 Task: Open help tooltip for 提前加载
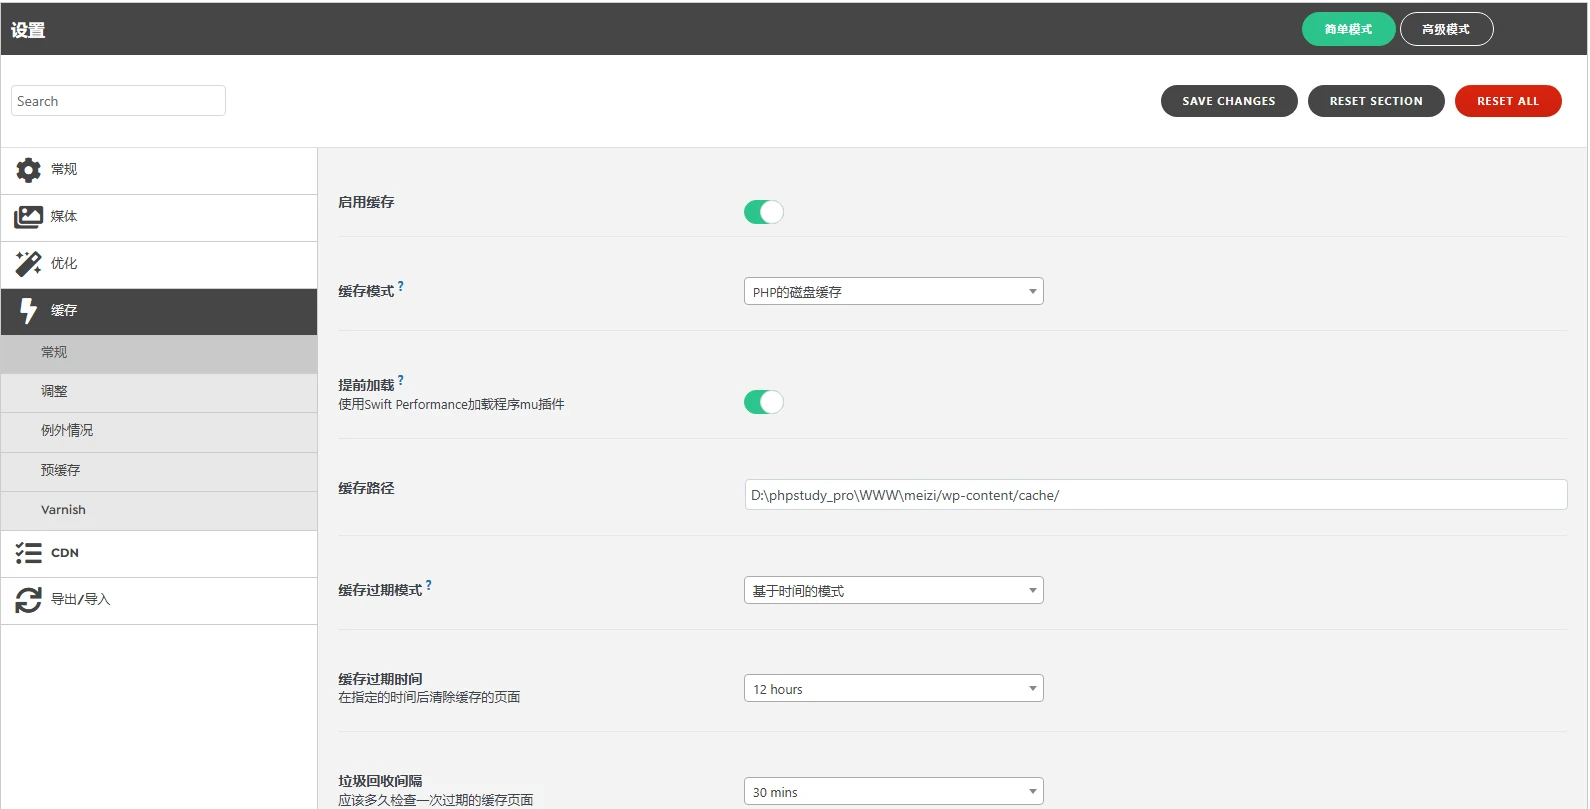[x=401, y=380]
